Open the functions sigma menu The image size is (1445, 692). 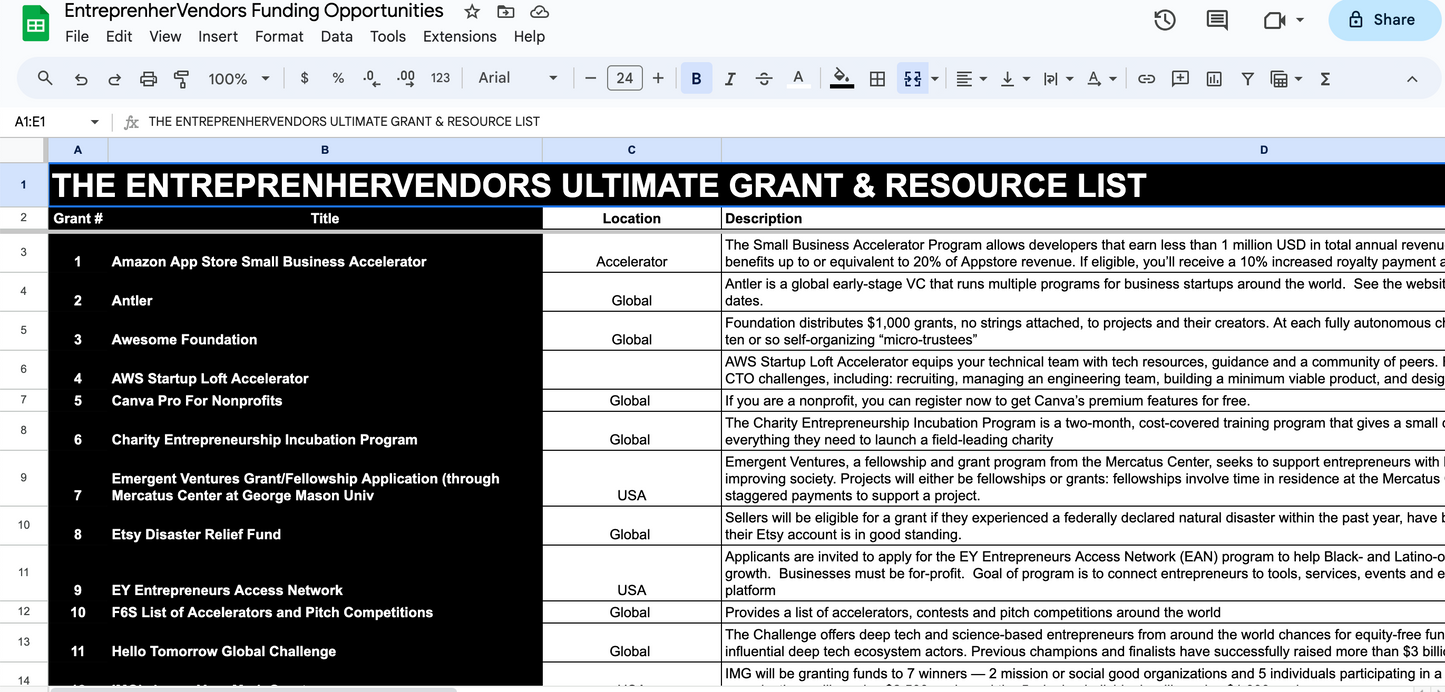pos(1325,78)
